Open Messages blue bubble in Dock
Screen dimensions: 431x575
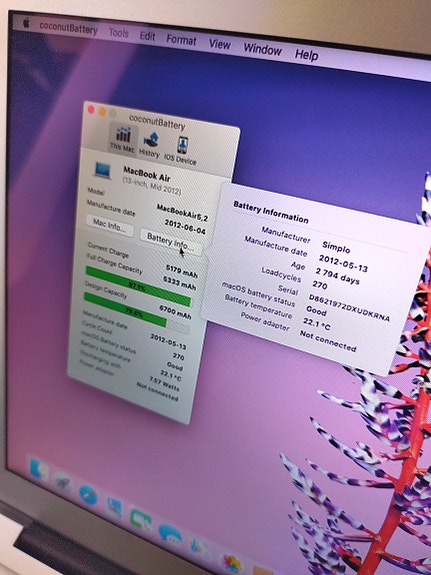tap(170, 534)
